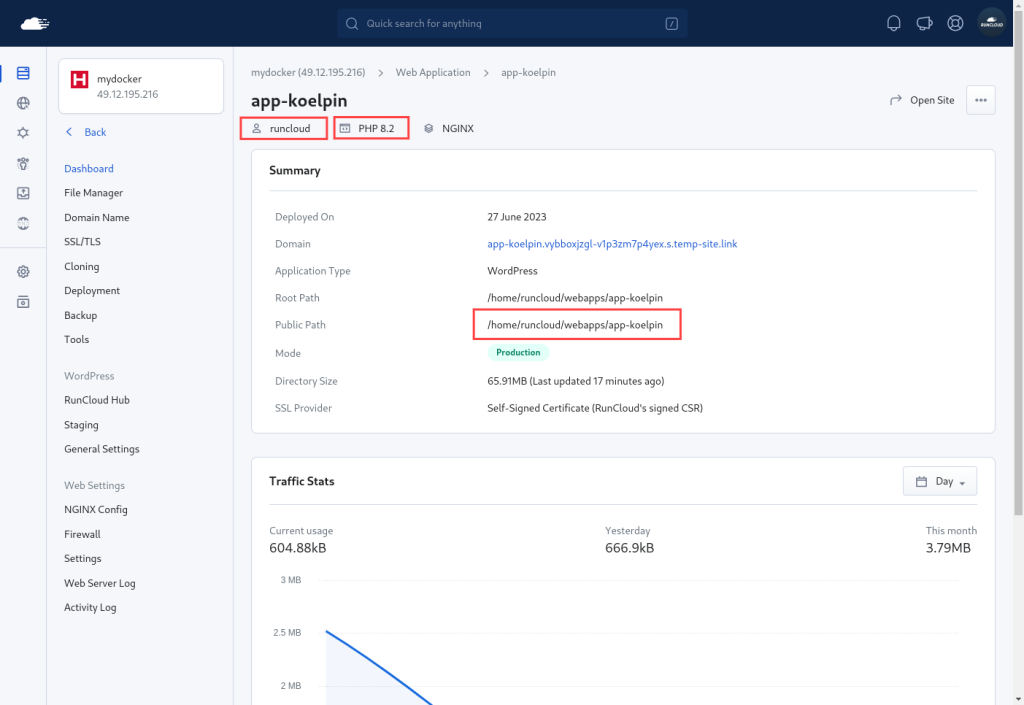This screenshot has width=1024, height=705.
Task: Click the 3.79MB this month value
Action: point(948,548)
